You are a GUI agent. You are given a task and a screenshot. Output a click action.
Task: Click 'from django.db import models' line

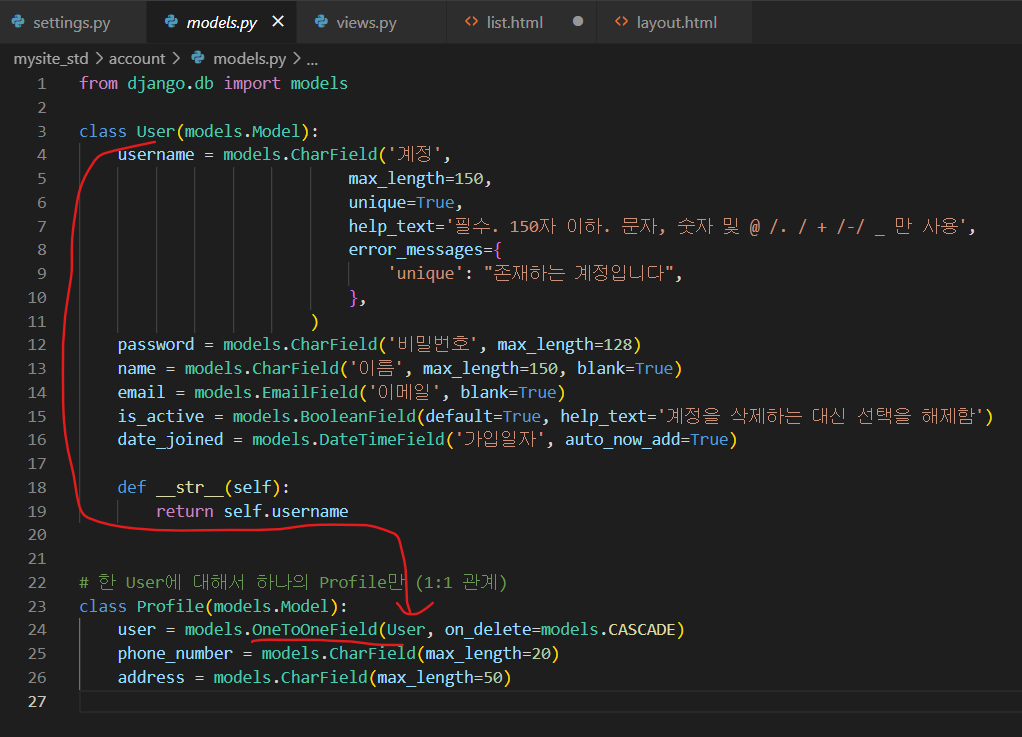point(213,83)
